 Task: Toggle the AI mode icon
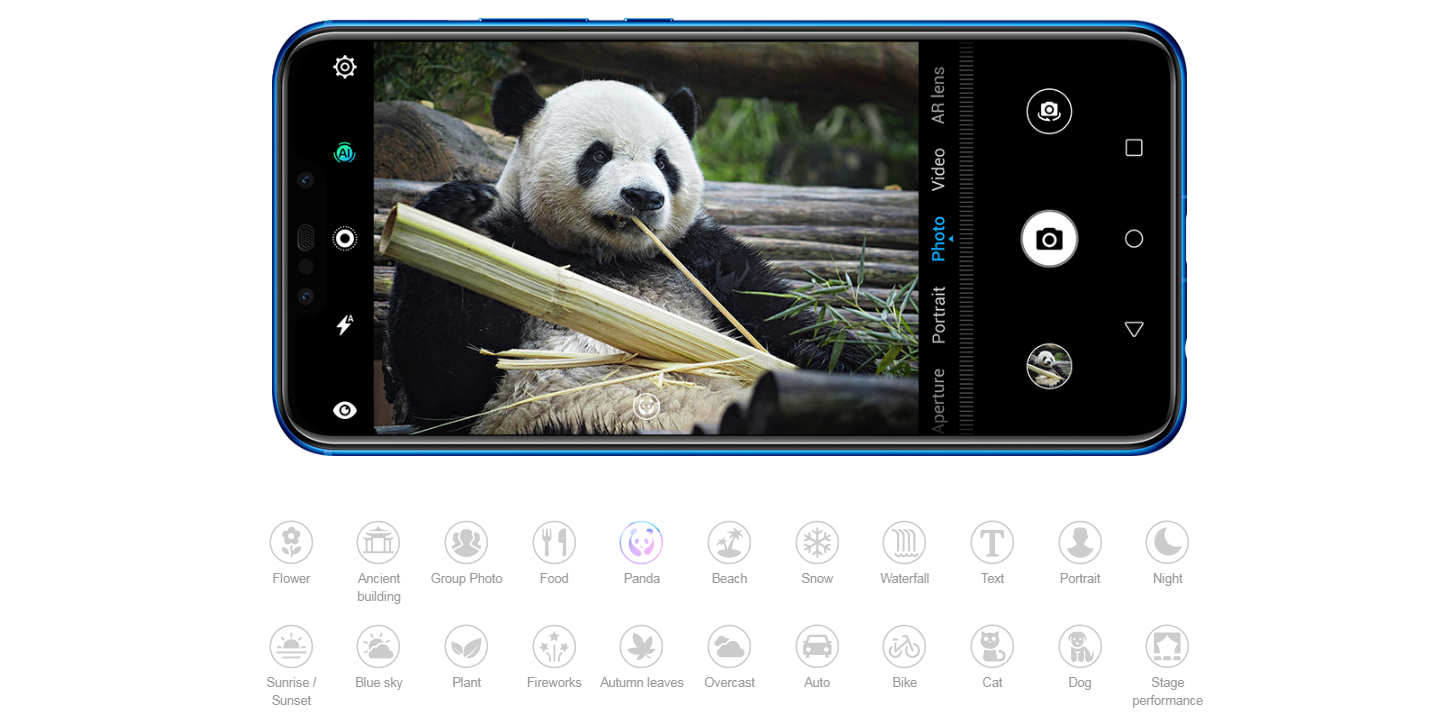click(344, 153)
